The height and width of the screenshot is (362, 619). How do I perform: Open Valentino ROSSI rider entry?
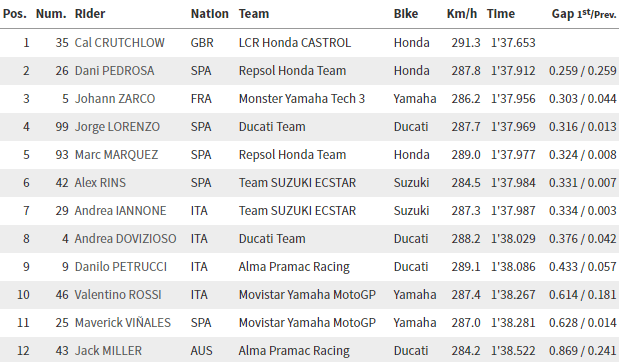(118, 295)
